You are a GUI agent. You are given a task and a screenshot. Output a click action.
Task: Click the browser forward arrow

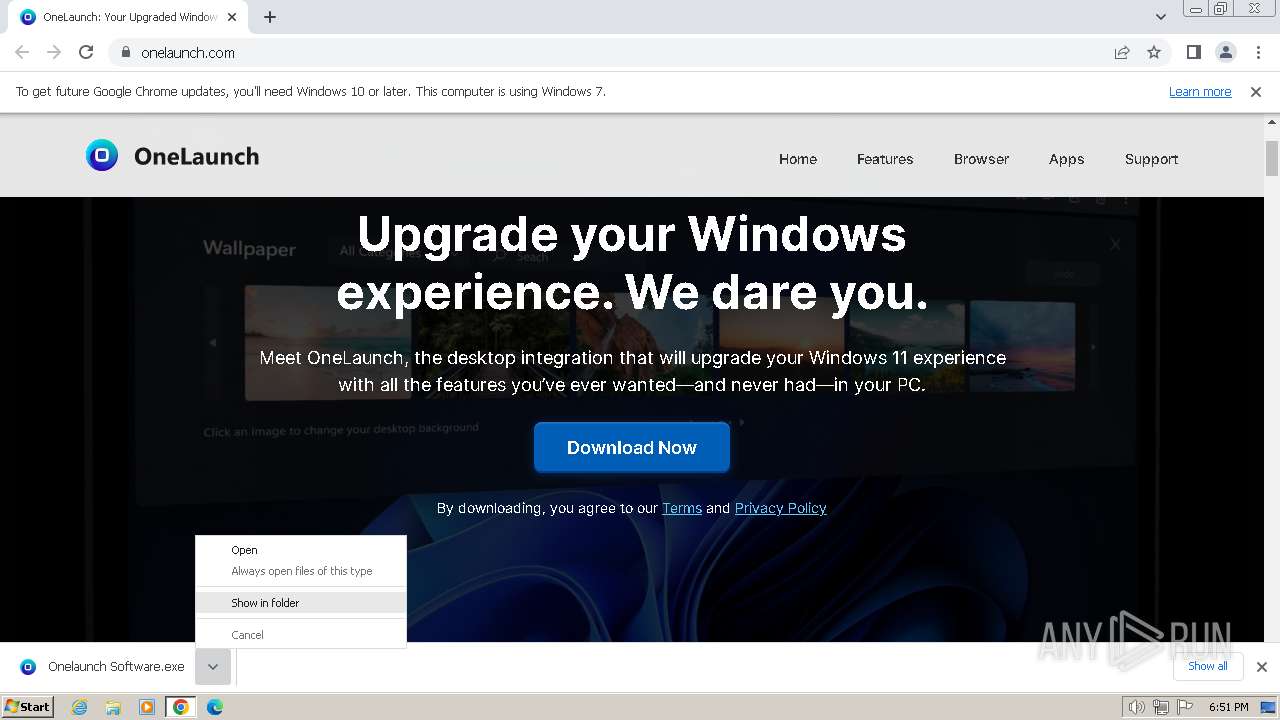(54, 52)
